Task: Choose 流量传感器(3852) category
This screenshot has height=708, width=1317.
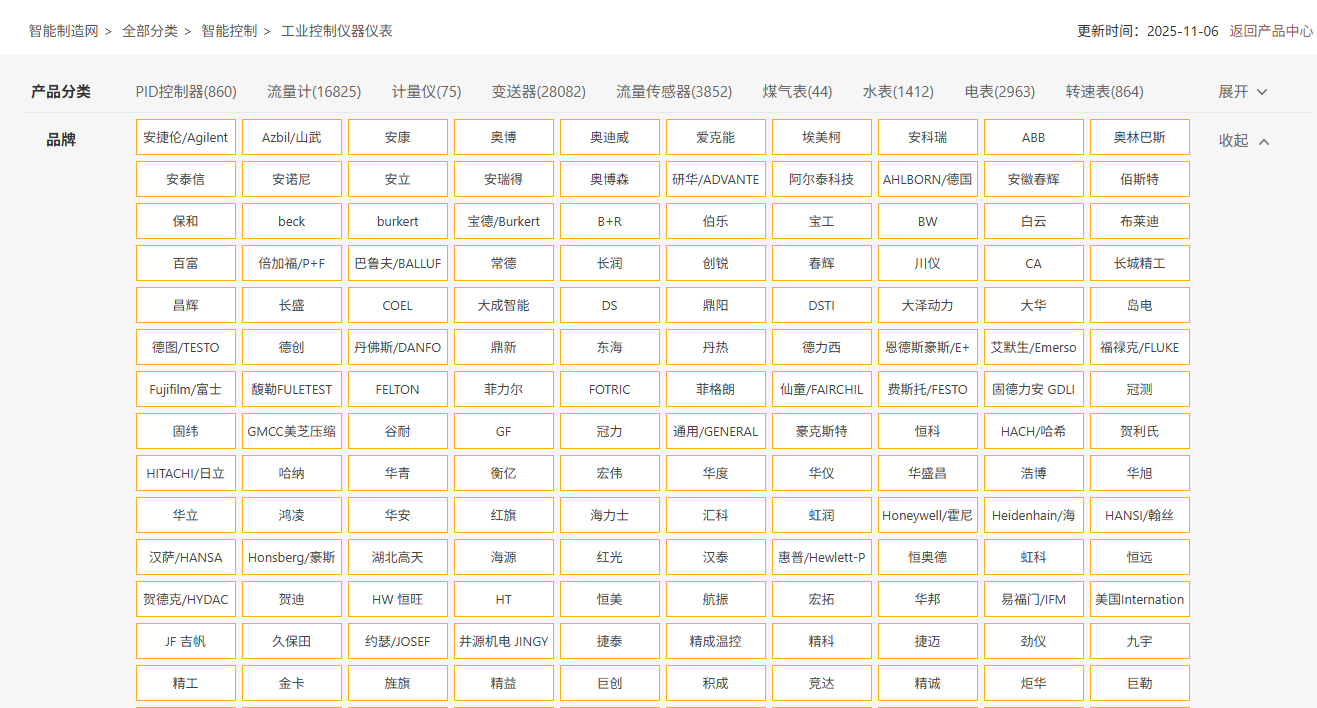Action: (674, 92)
